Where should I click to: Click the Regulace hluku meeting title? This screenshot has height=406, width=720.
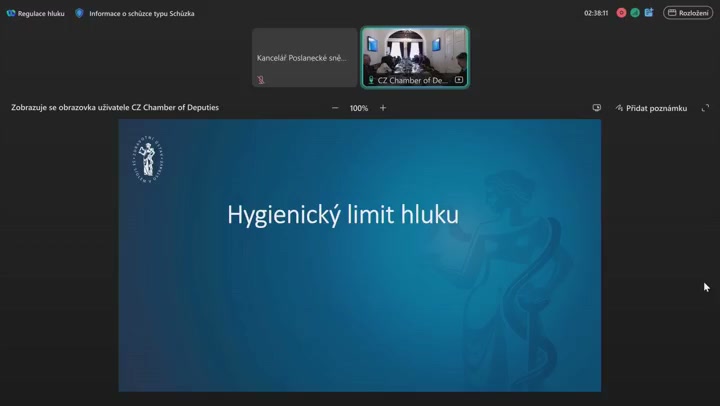(x=41, y=13)
